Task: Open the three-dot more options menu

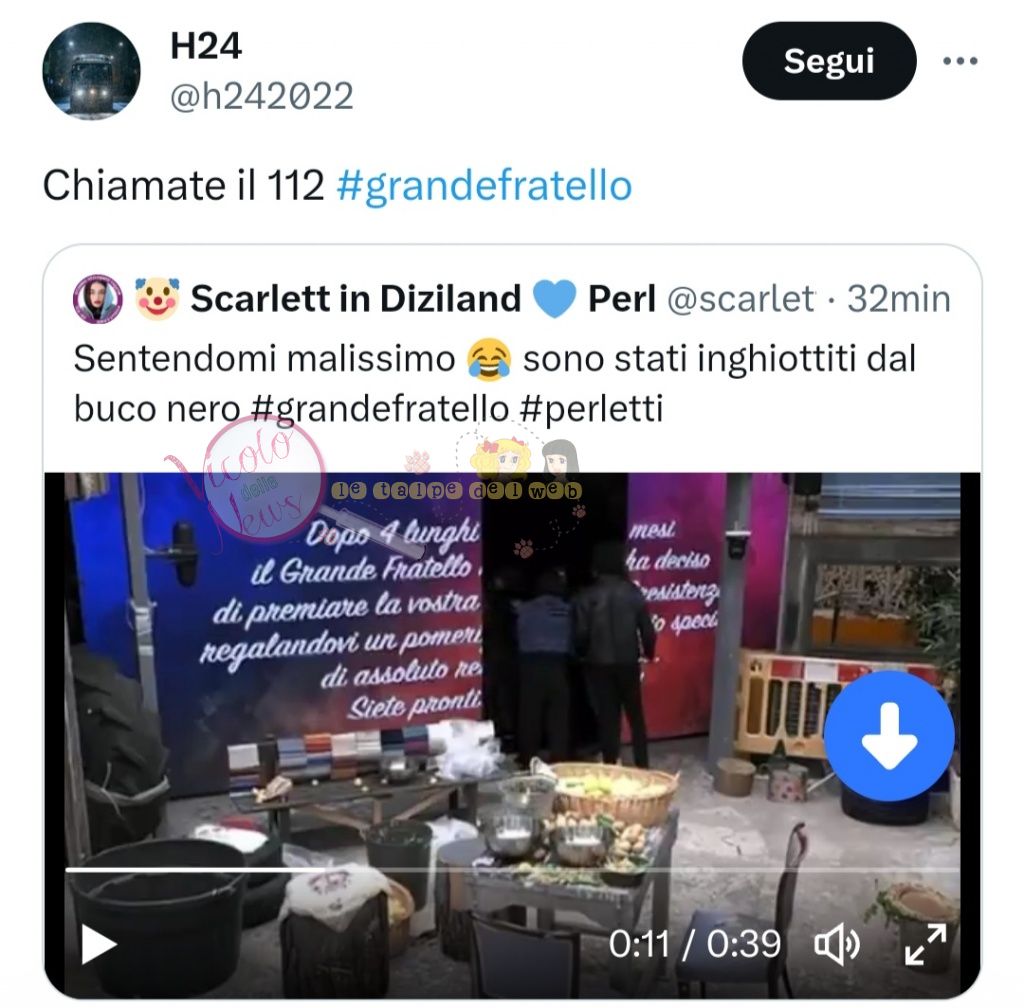Action: point(960,61)
